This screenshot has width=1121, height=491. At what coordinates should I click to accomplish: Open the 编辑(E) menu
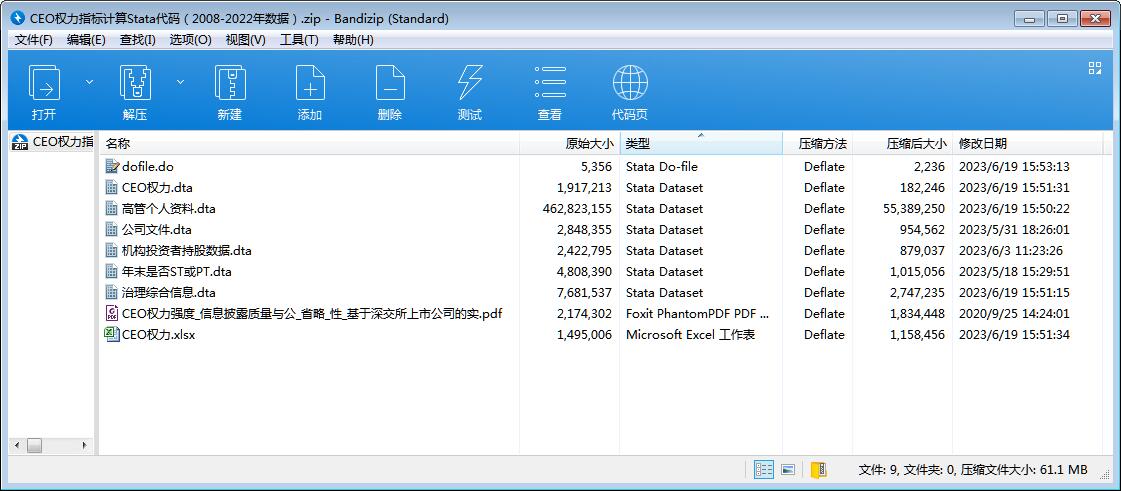86,40
